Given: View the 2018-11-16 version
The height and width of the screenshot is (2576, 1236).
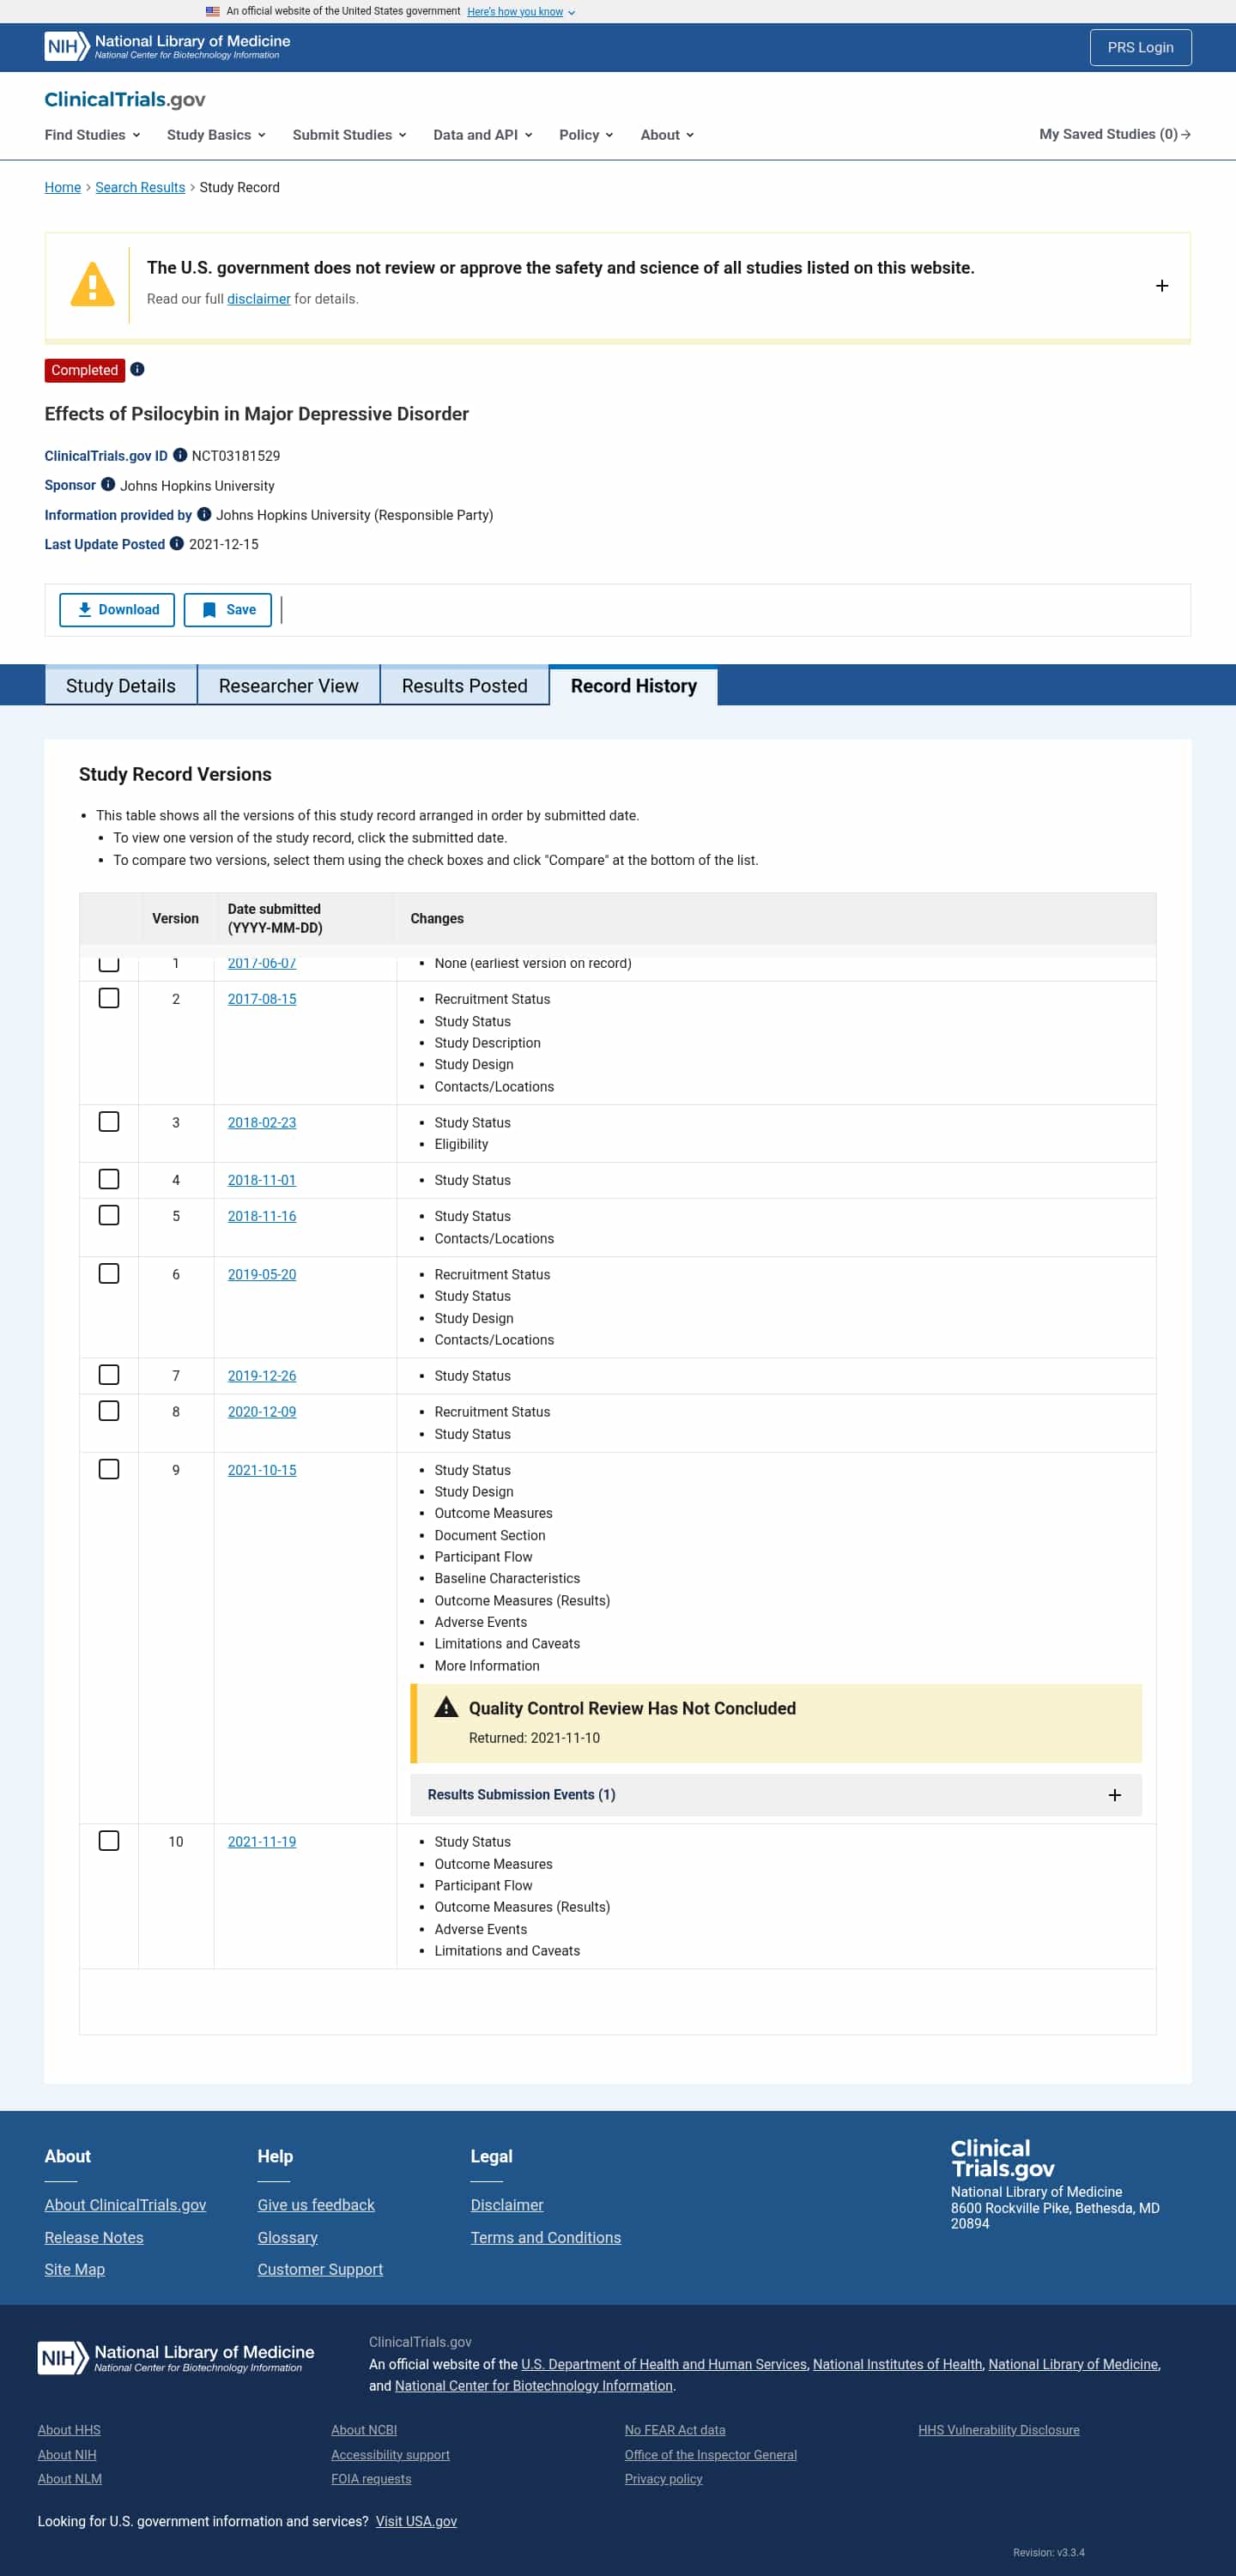Looking at the screenshot, I should pos(262,1216).
